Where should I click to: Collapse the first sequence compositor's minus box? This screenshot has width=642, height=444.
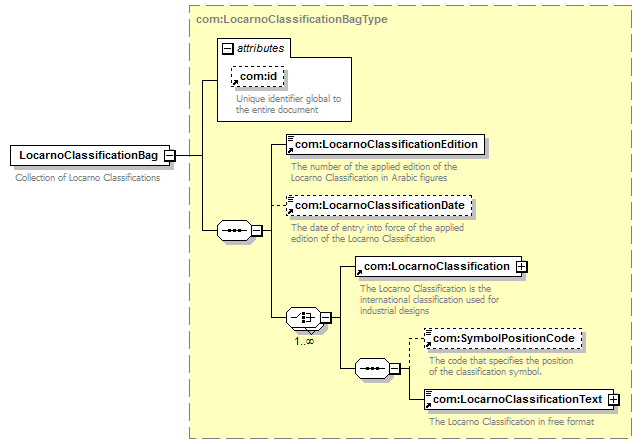[256, 230]
